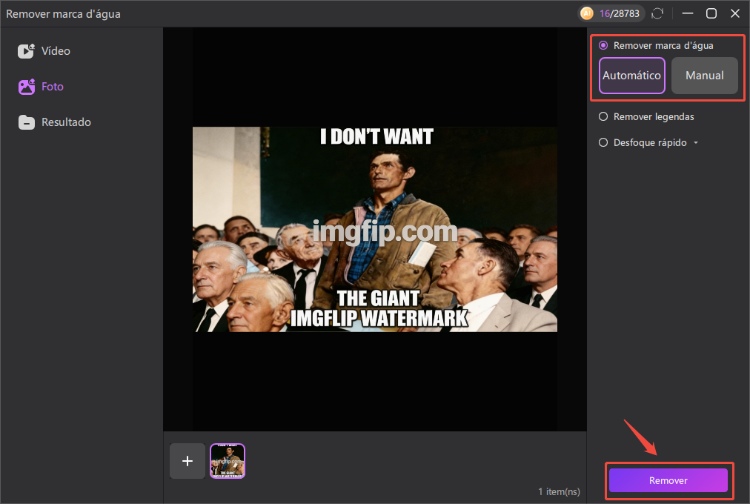The image size is (750, 504).
Task: Enable the Remover legendas radio option
Action: [x=603, y=117]
